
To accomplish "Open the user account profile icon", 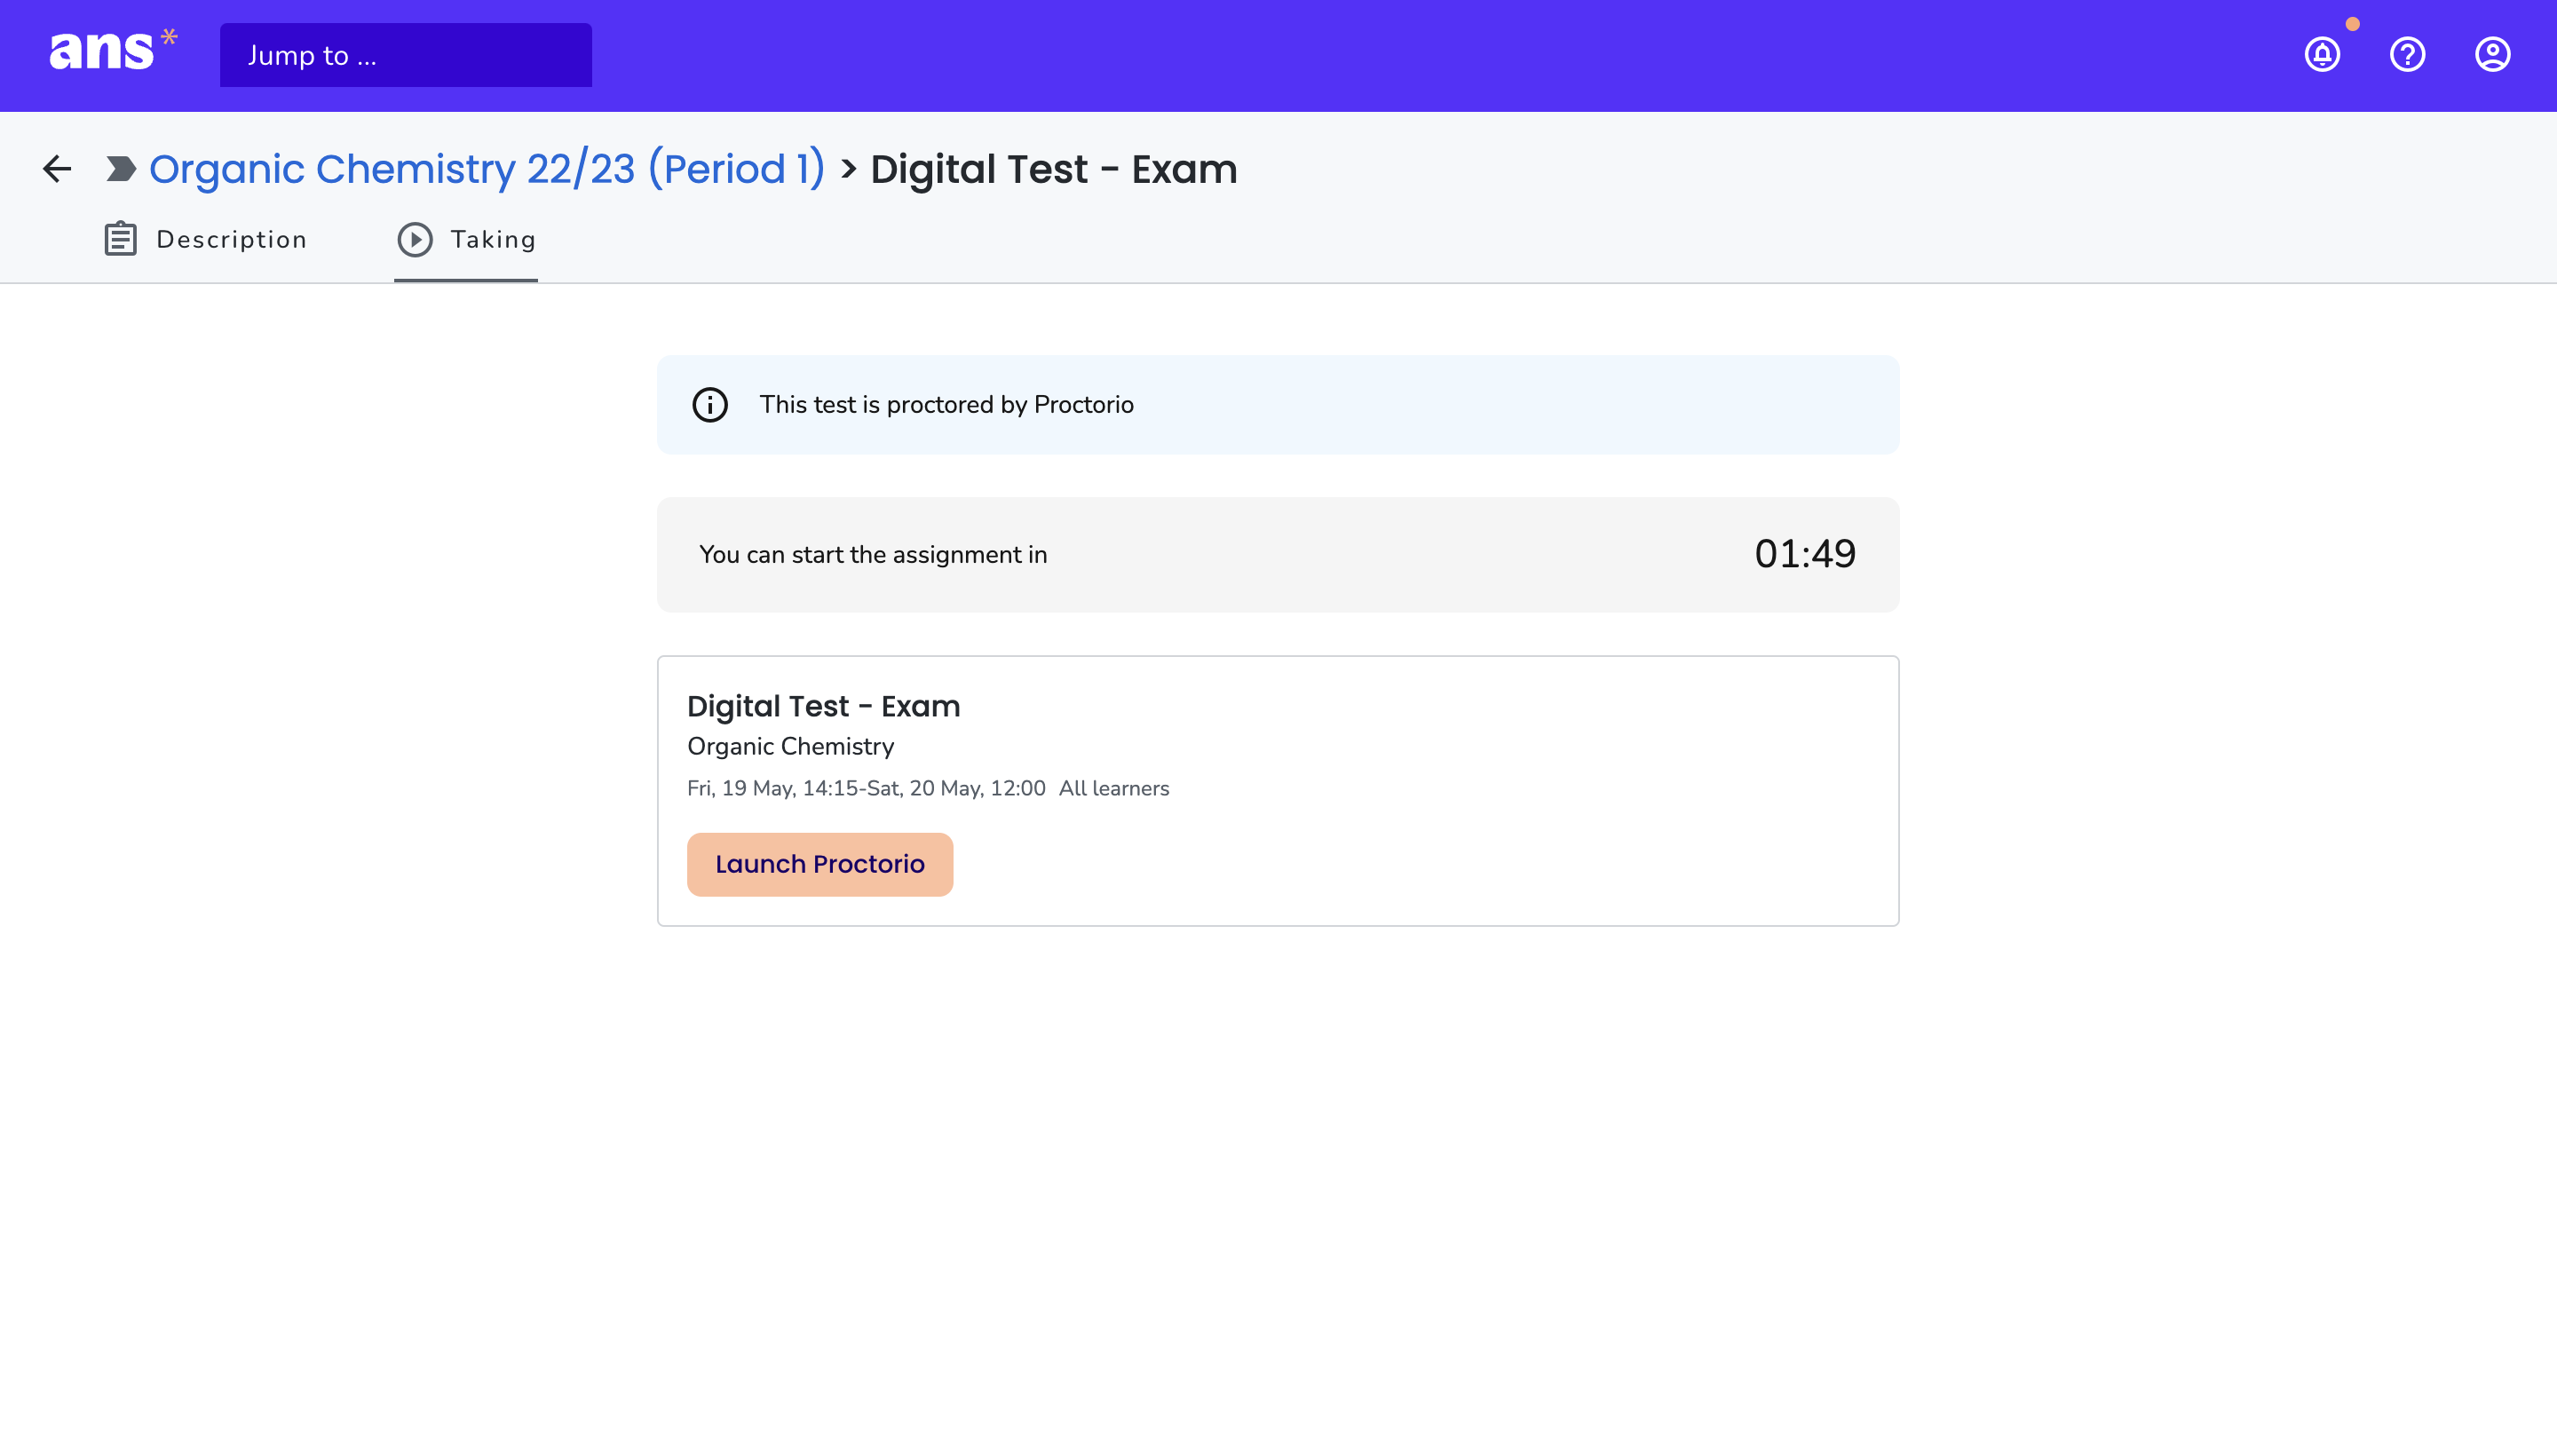I will 2492,54.
